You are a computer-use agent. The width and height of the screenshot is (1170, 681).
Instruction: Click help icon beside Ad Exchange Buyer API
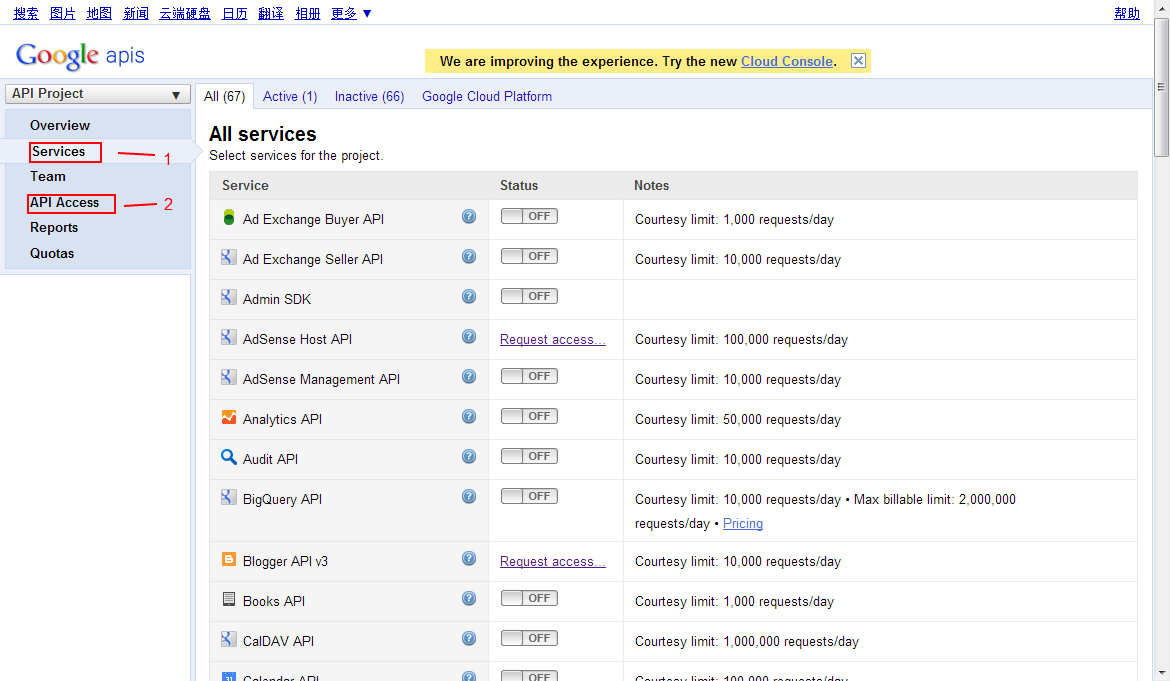click(468, 217)
